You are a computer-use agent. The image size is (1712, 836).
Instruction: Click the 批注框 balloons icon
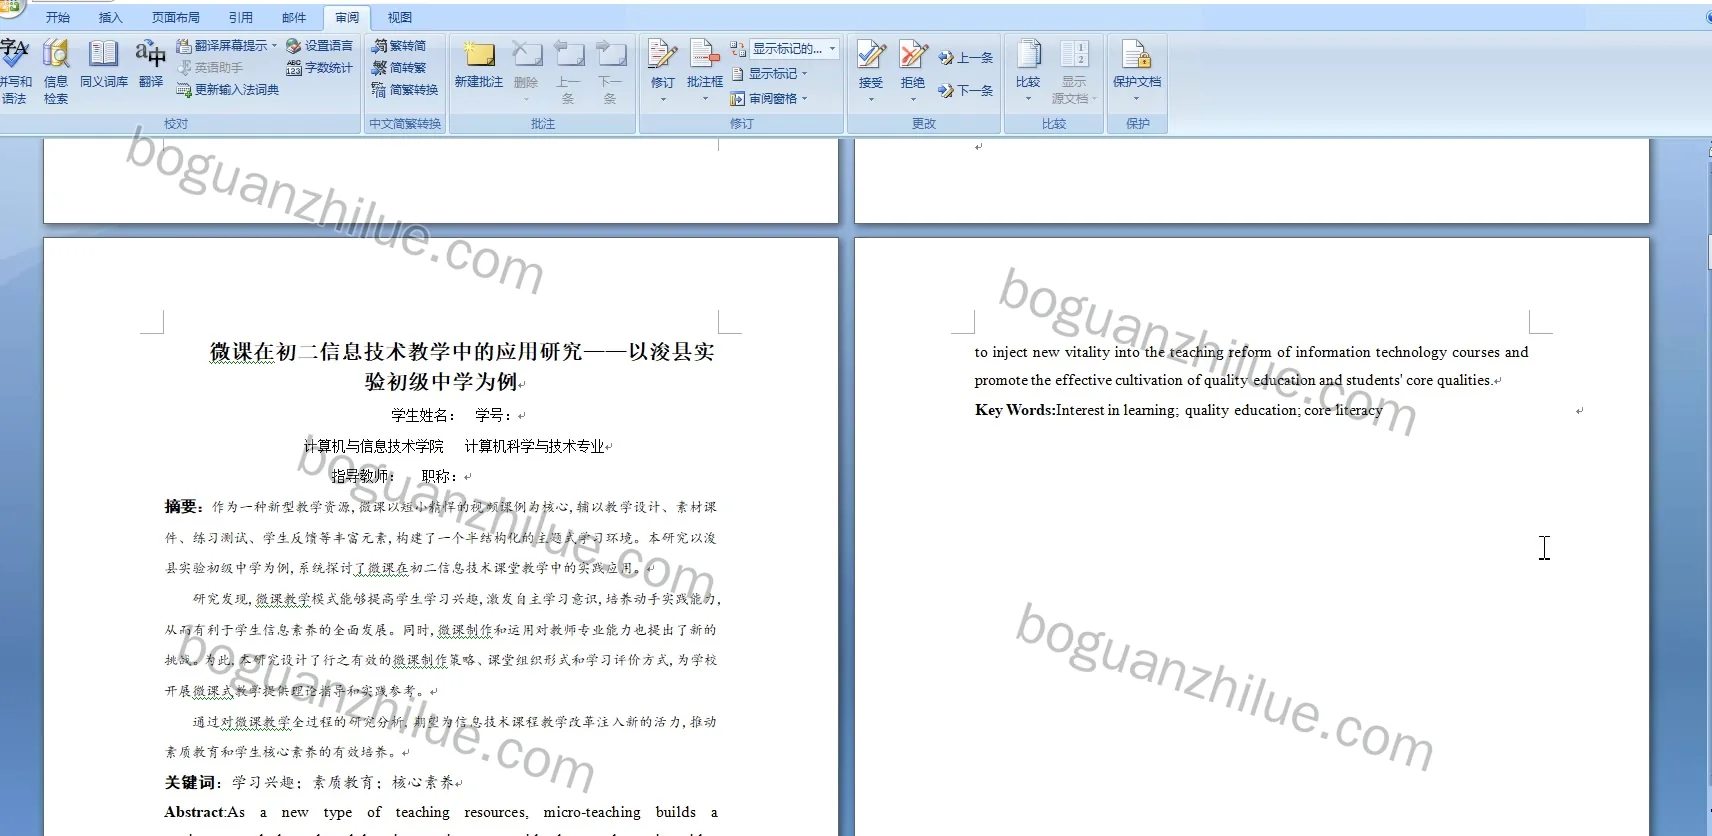point(705,54)
